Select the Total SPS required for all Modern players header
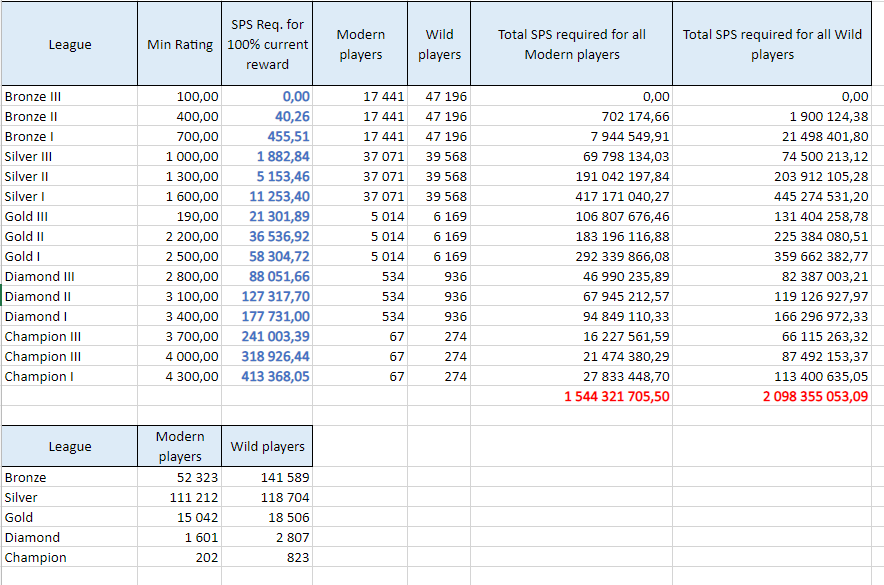This screenshot has height=585, width=884. click(572, 44)
